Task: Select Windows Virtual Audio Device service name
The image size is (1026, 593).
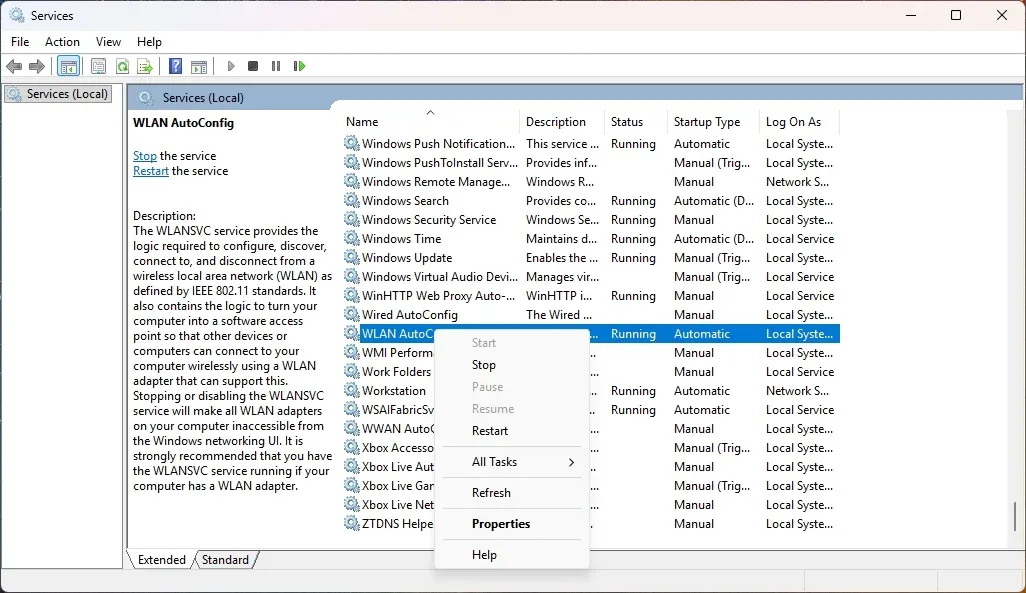Action: coord(438,277)
